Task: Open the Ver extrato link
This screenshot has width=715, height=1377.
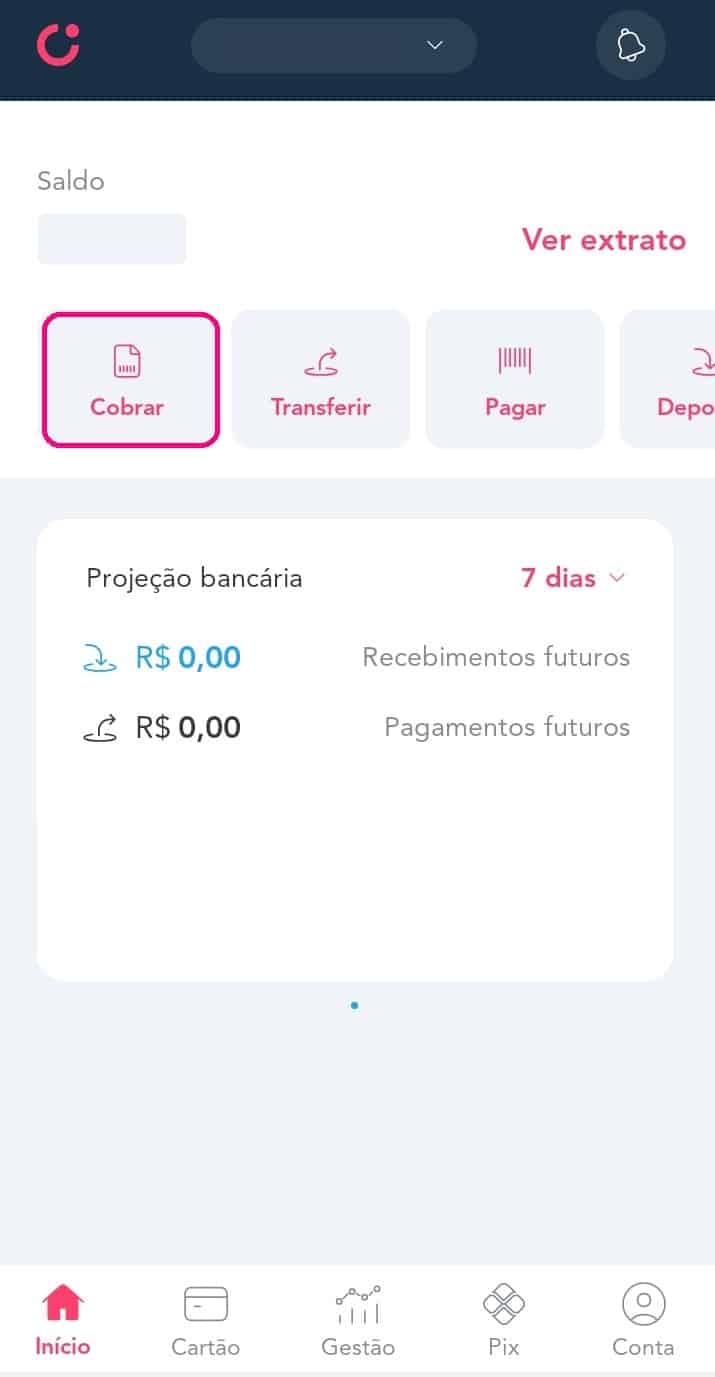Action: [603, 240]
